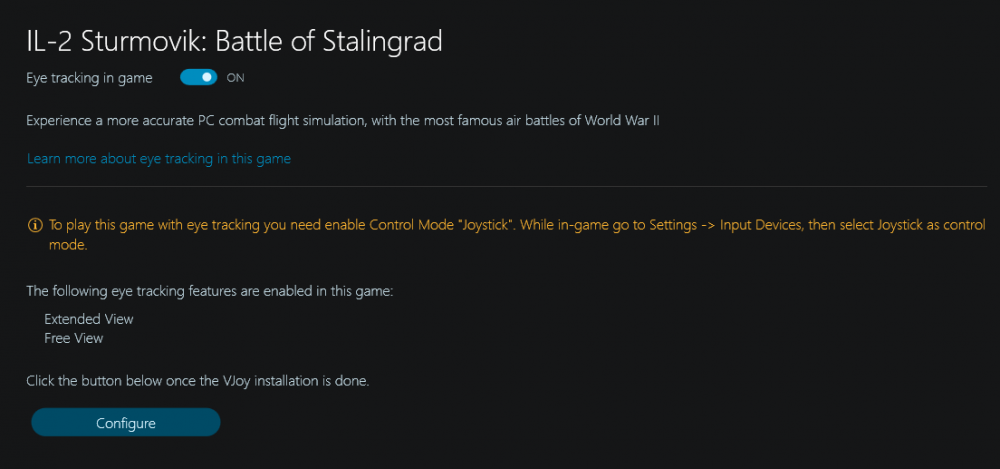Click the info icon beside the joystick warning

(x=35, y=225)
